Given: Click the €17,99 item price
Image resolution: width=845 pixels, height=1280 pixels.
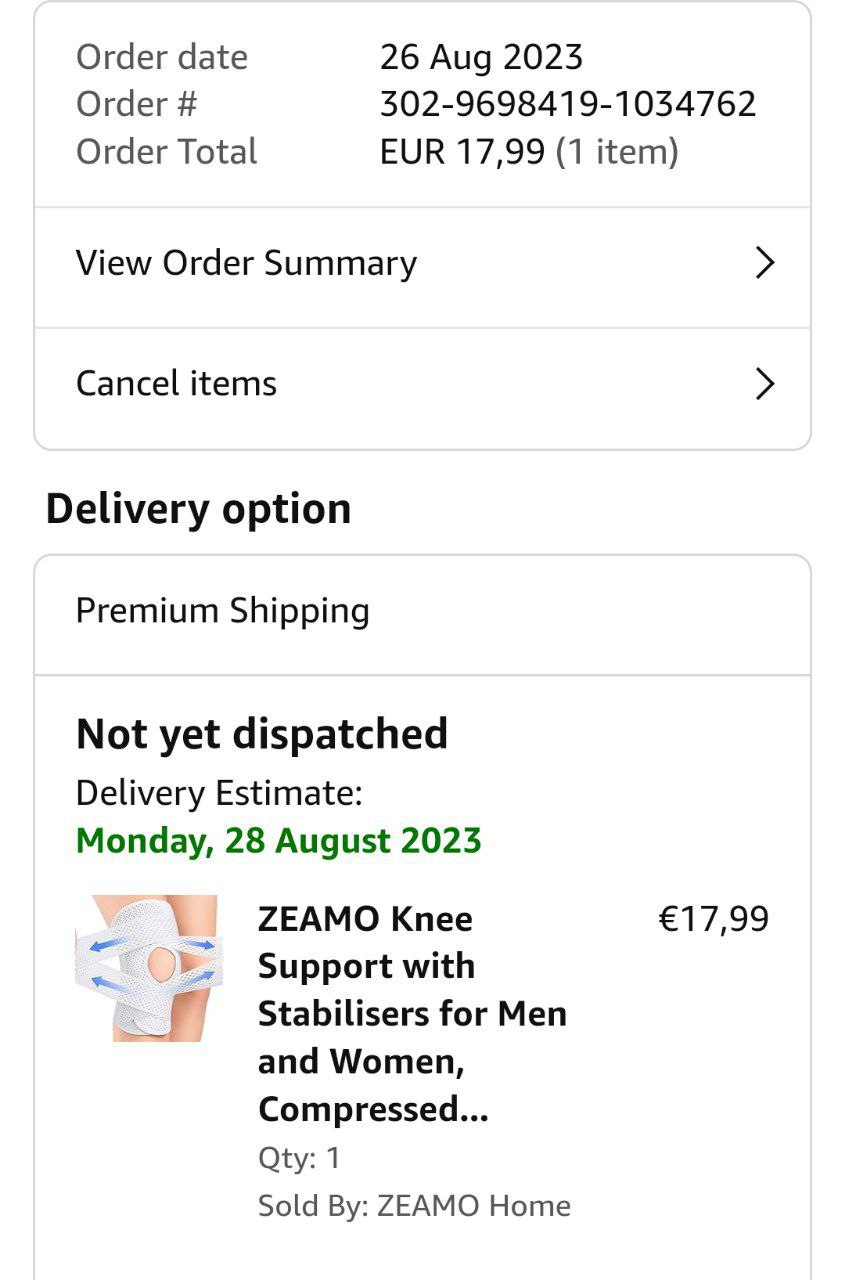Looking at the screenshot, I should [x=713, y=919].
